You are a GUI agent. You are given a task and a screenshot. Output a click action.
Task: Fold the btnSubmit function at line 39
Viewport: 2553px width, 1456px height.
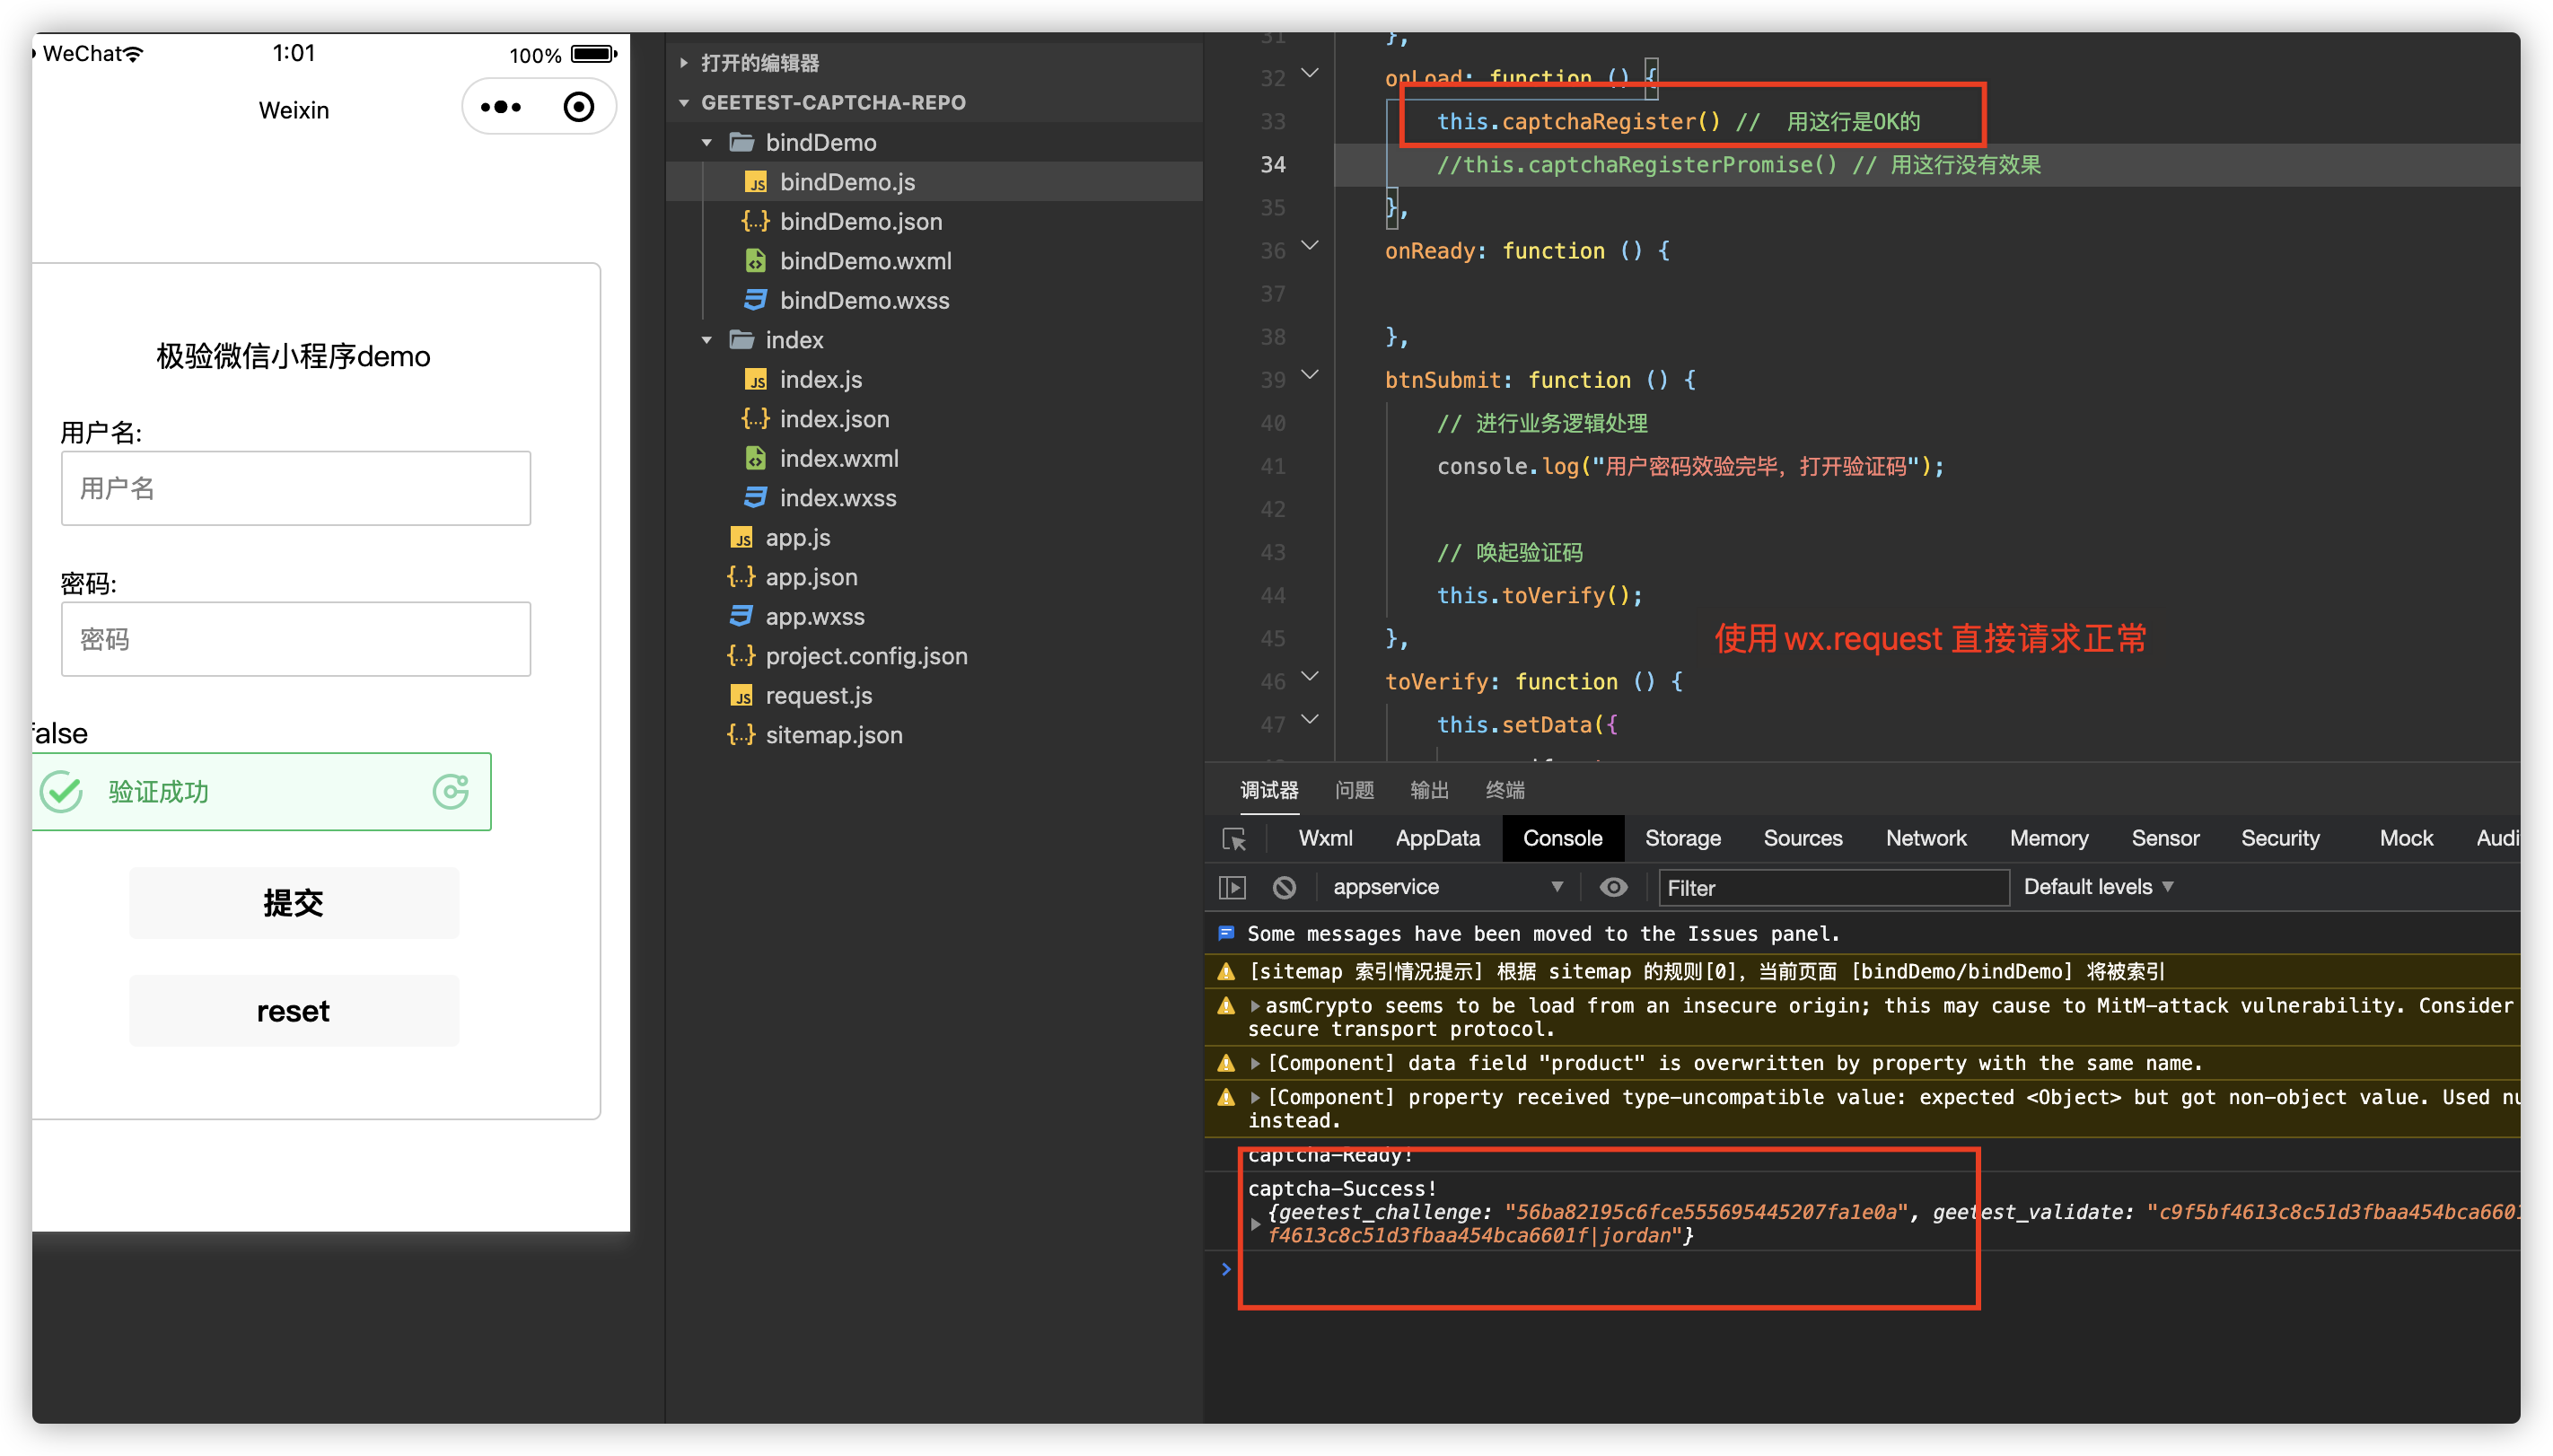click(x=1310, y=375)
